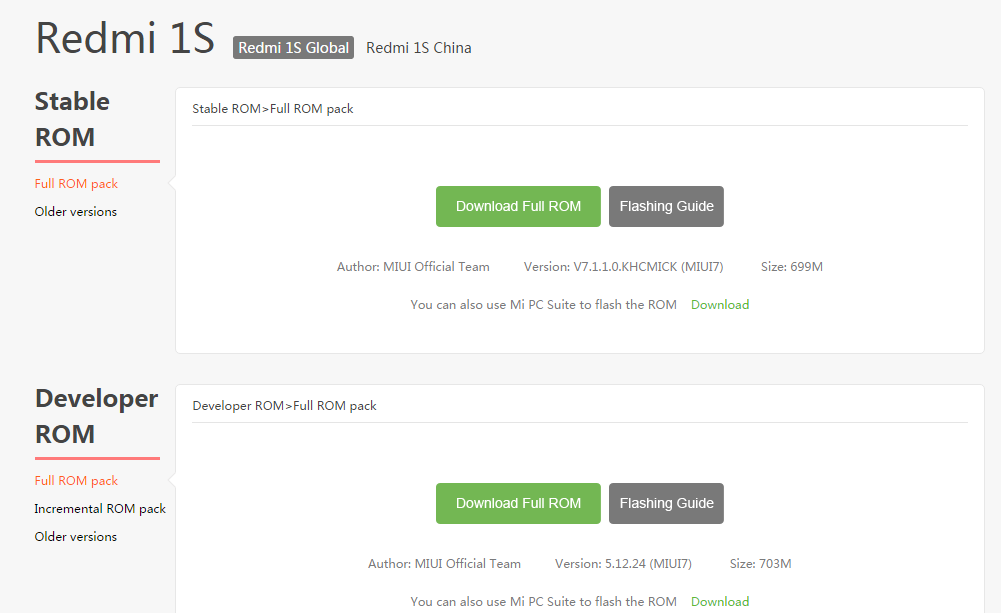Click the 'You can also use Mi PC Suite' text in the Developer section

point(543,602)
